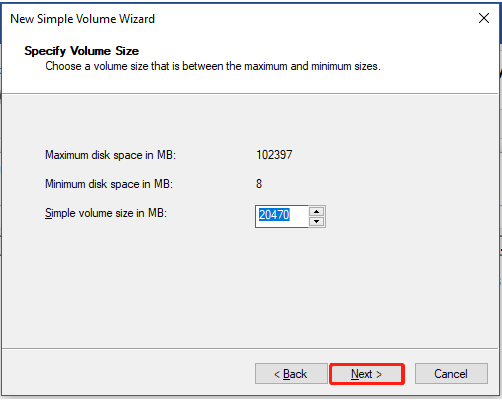Click blank space inside the size field after 20470
Viewport: 502px width, 400px height.
coord(299,216)
